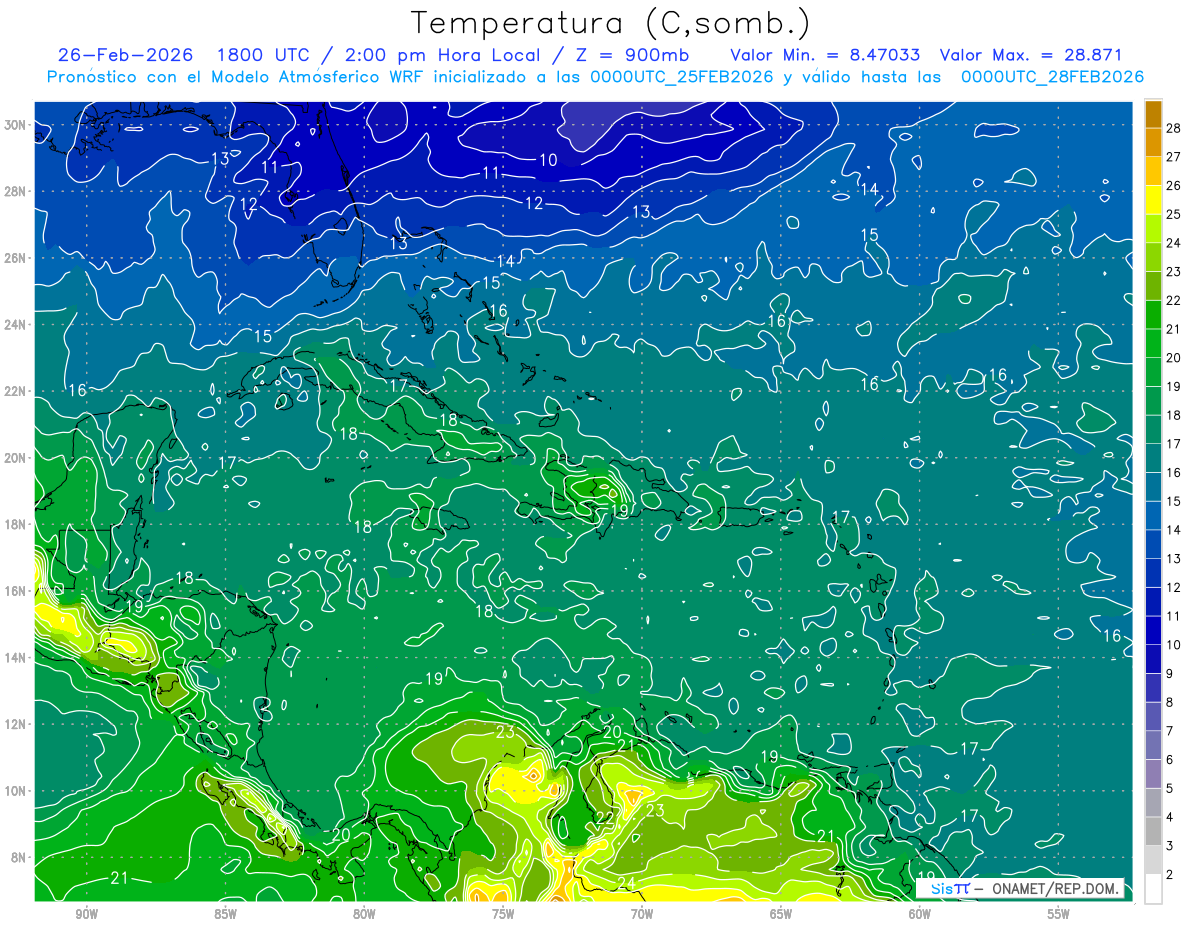Screen dimensions: 1200x927
Task: Click the '65W' longitude axis label
Action: pos(781,914)
